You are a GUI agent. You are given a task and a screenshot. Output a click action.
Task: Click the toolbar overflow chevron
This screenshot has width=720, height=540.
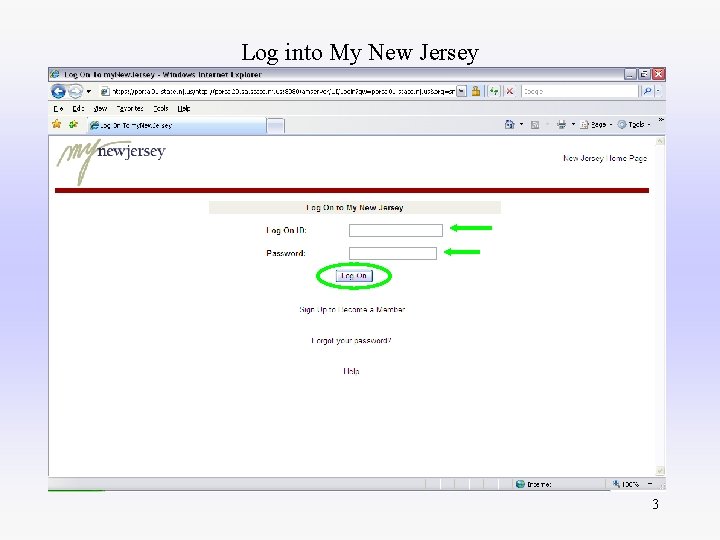click(661, 120)
